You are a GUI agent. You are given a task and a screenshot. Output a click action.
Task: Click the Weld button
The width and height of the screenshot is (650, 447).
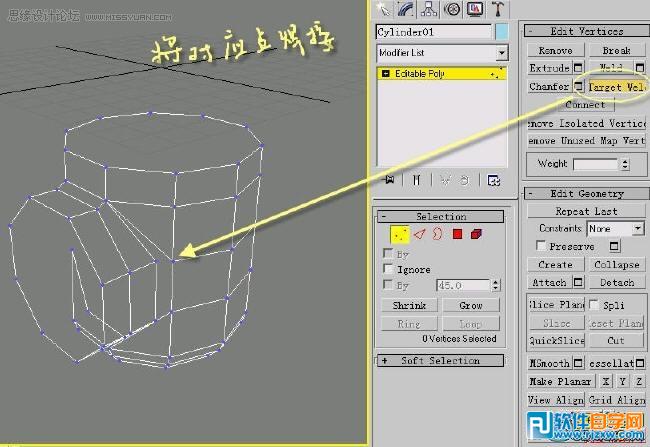pos(611,68)
